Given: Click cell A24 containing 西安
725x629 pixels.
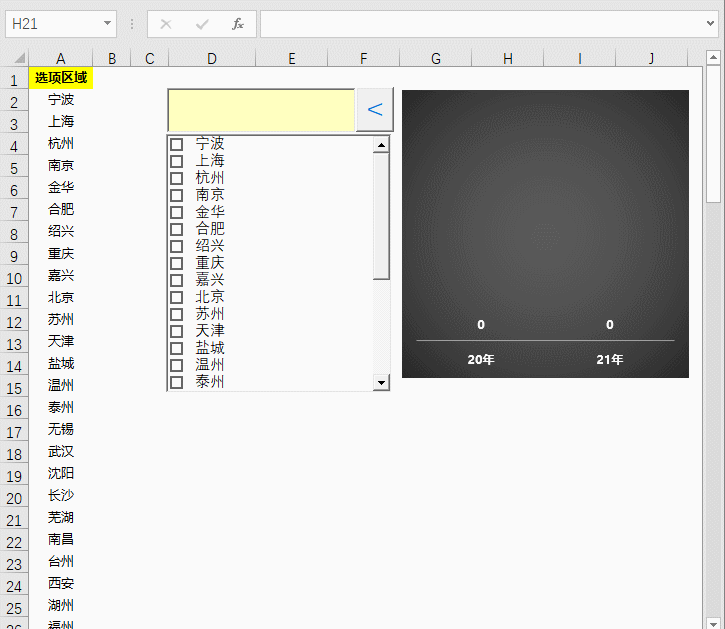Looking at the screenshot, I should pos(61,583).
